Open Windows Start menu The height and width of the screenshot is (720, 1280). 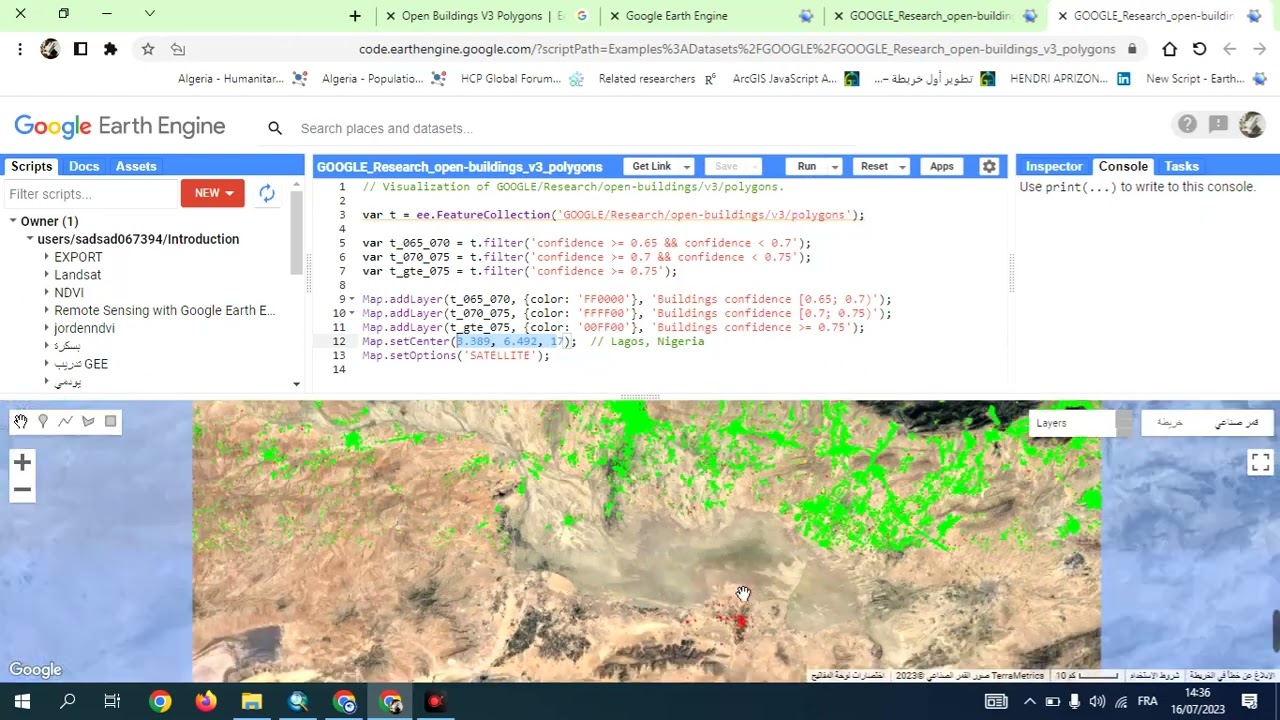click(x=22, y=702)
